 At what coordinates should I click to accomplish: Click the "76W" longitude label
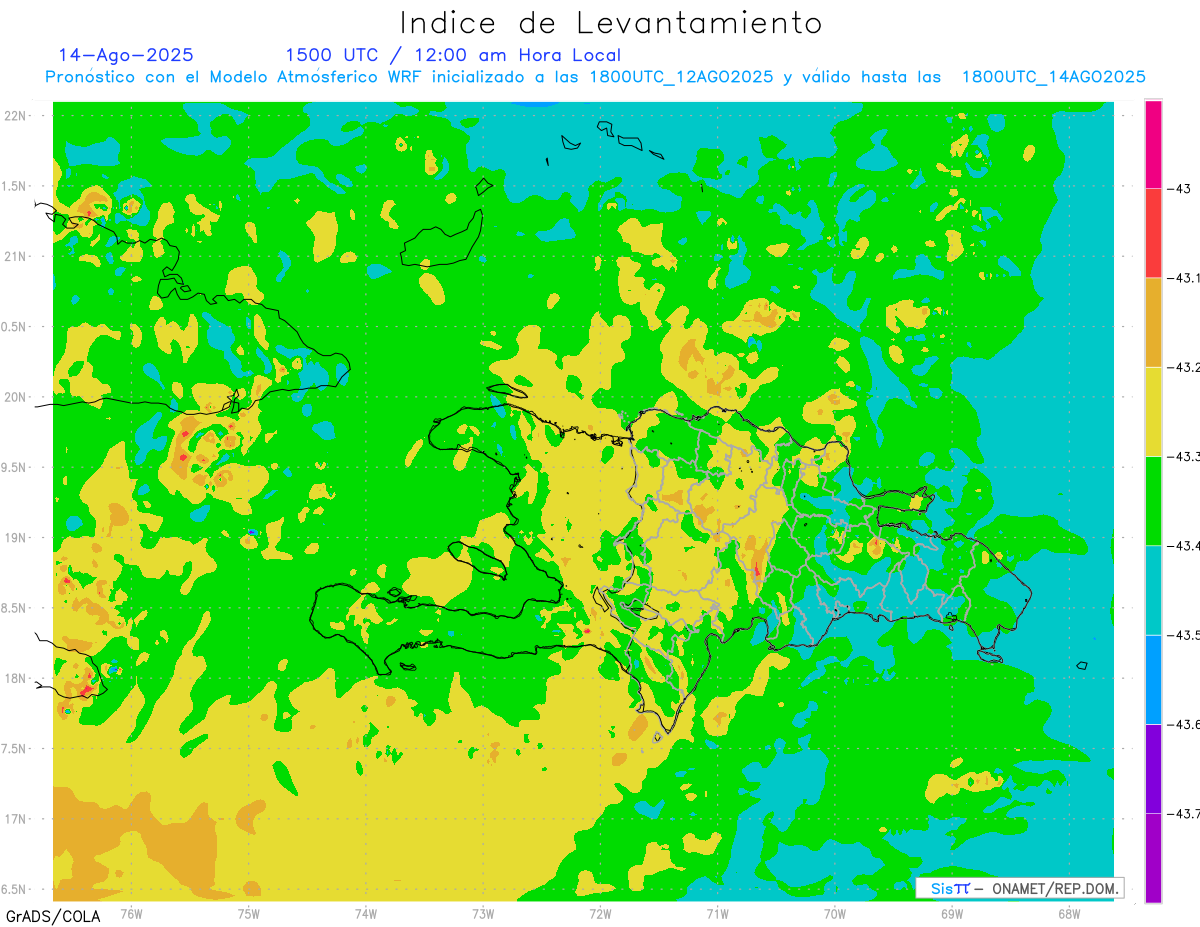131,913
